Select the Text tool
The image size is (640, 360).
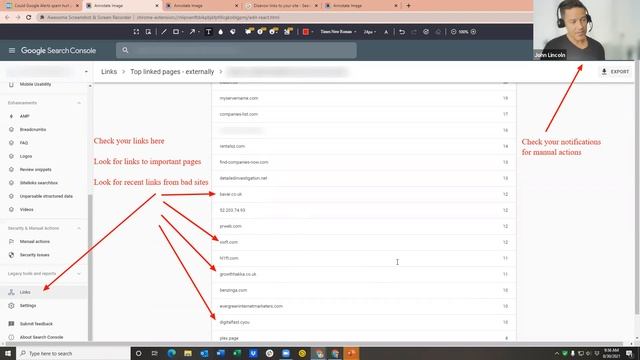click(209, 32)
